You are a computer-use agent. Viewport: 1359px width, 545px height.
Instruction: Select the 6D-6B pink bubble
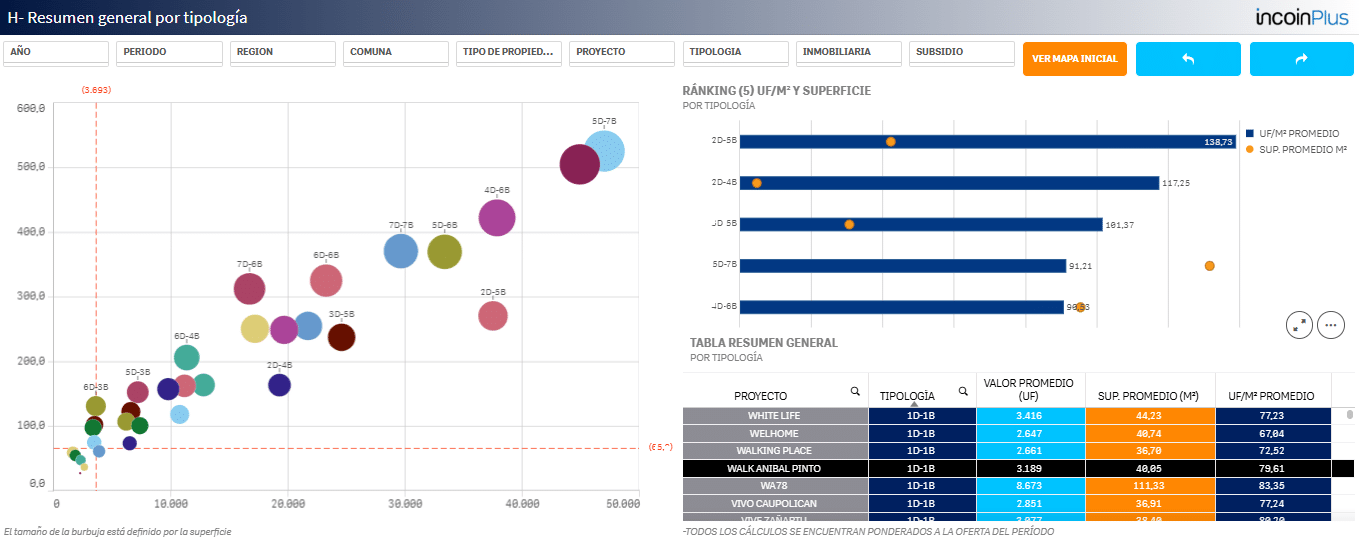click(x=326, y=281)
